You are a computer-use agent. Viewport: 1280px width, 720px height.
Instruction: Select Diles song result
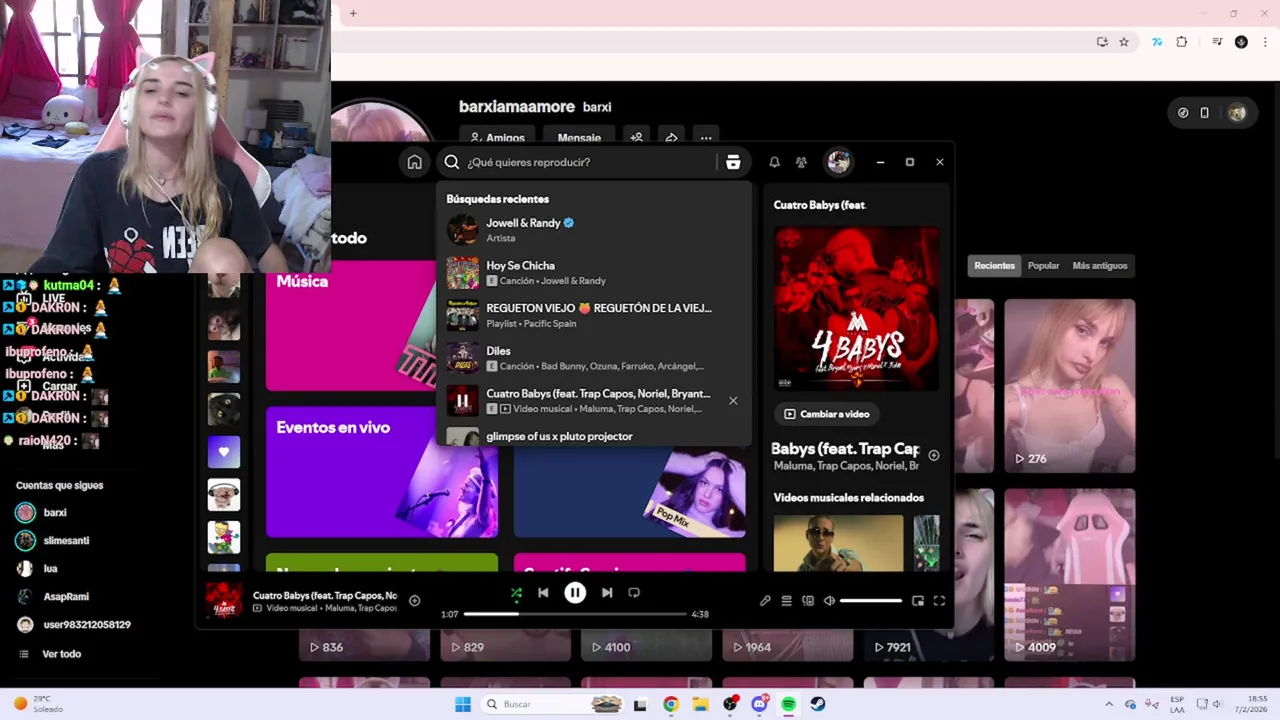click(593, 358)
